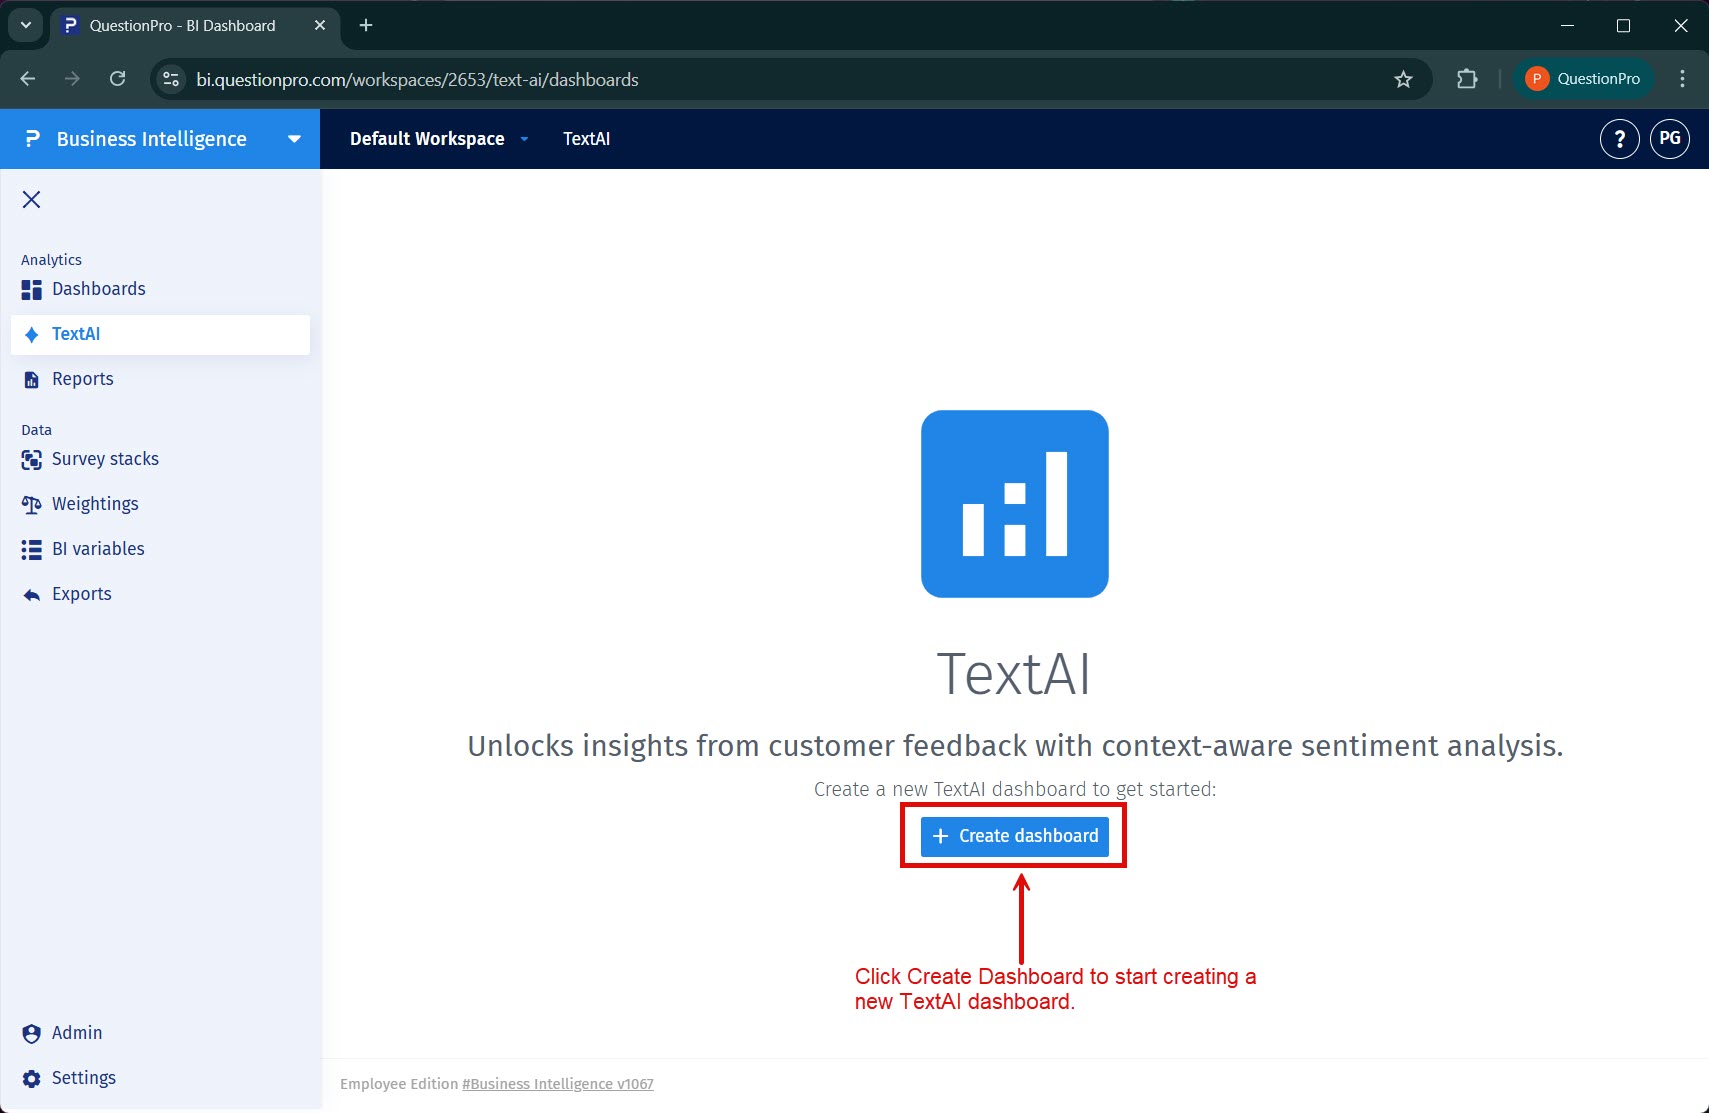The height and width of the screenshot is (1113, 1709).
Task: Open the Business Intelligence workspace dropdown
Action: click(293, 139)
